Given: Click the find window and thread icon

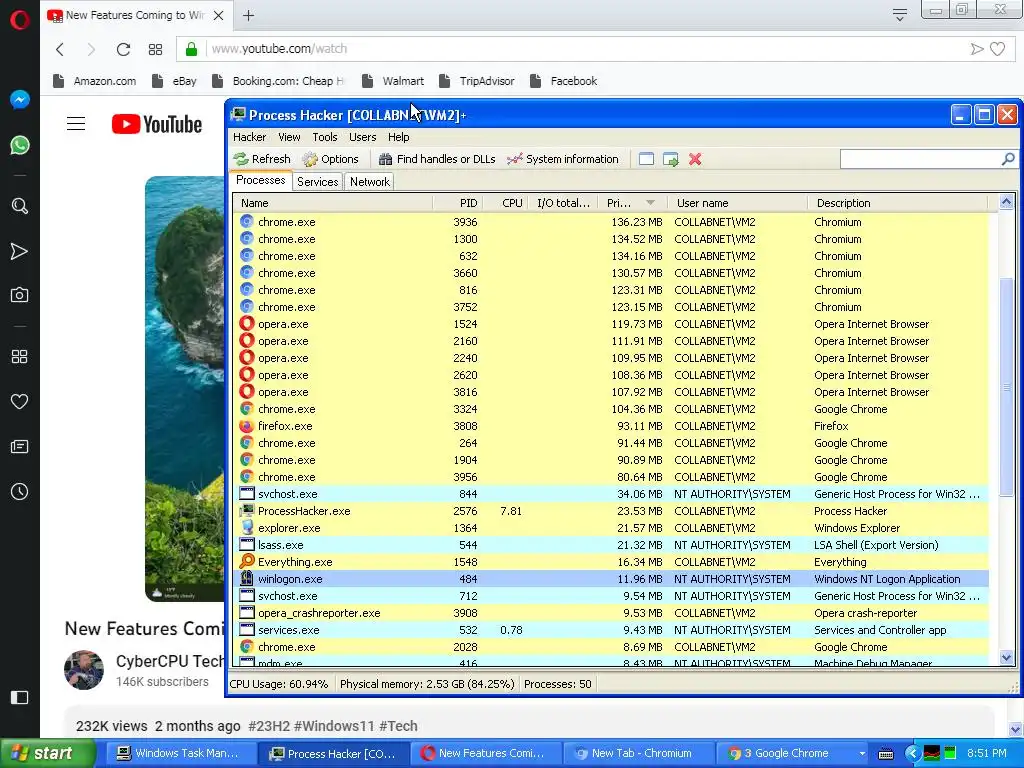Looking at the screenshot, I should (x=671, y=159).
